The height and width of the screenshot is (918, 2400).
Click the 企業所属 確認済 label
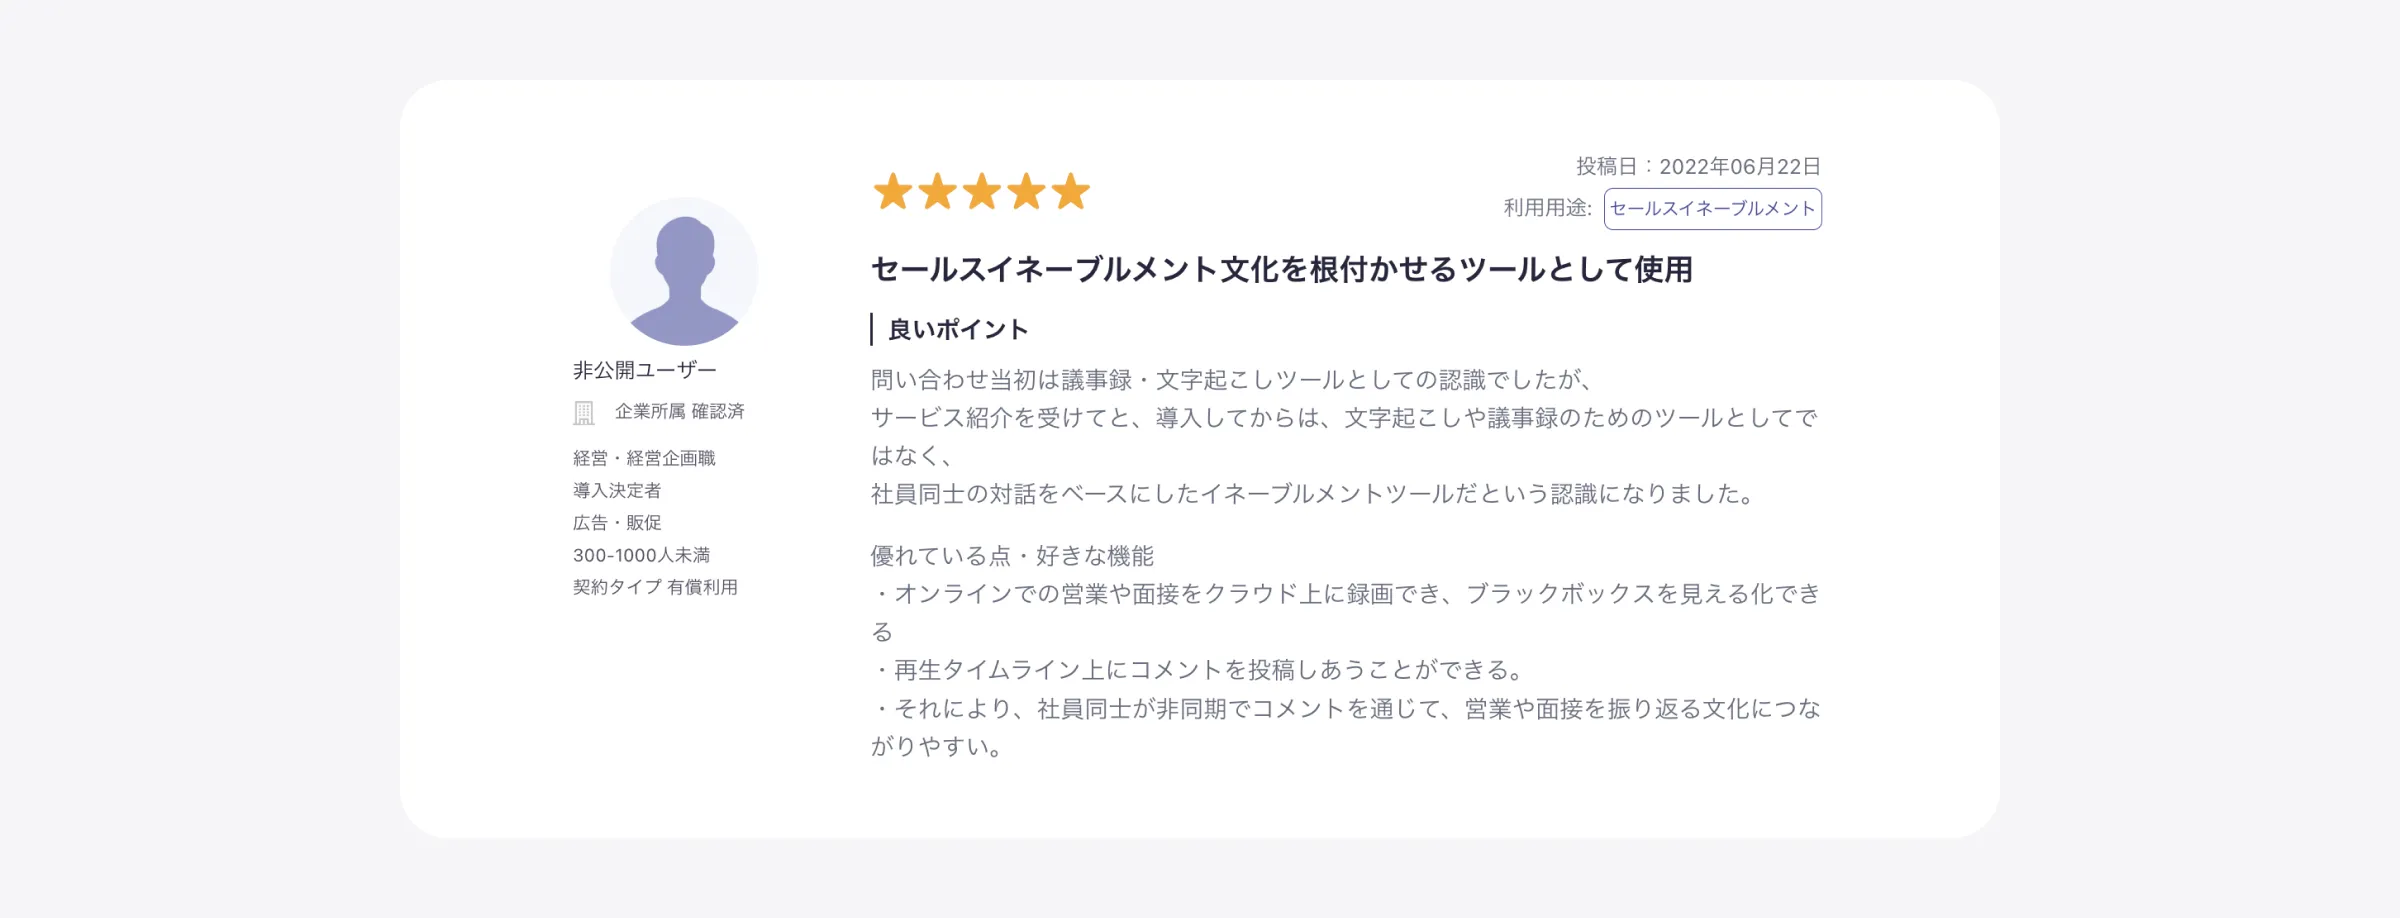coord(679,412)
